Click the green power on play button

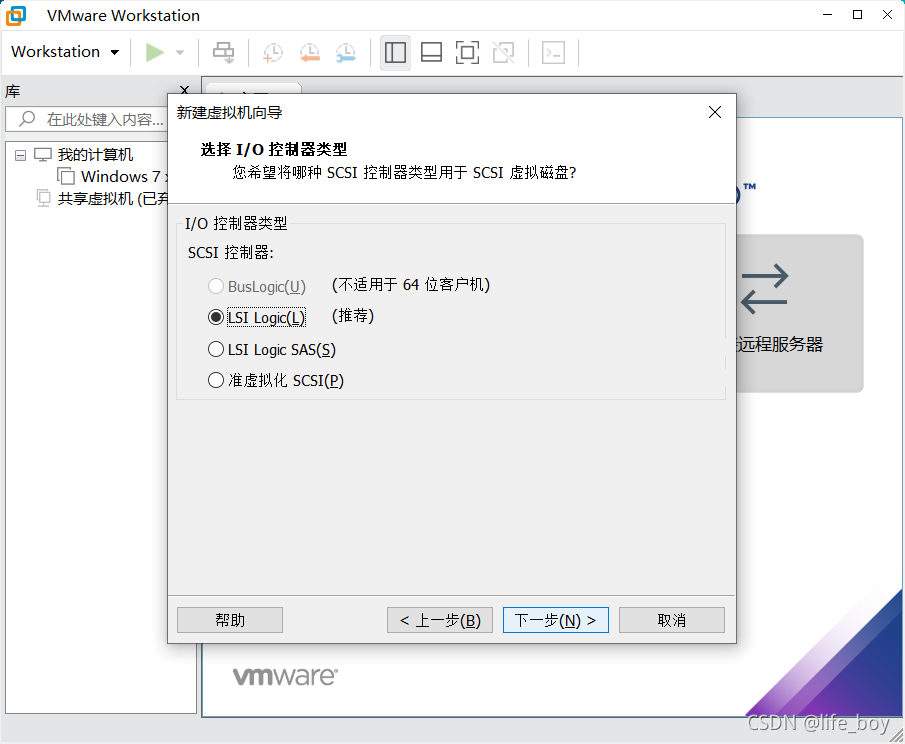154,53
